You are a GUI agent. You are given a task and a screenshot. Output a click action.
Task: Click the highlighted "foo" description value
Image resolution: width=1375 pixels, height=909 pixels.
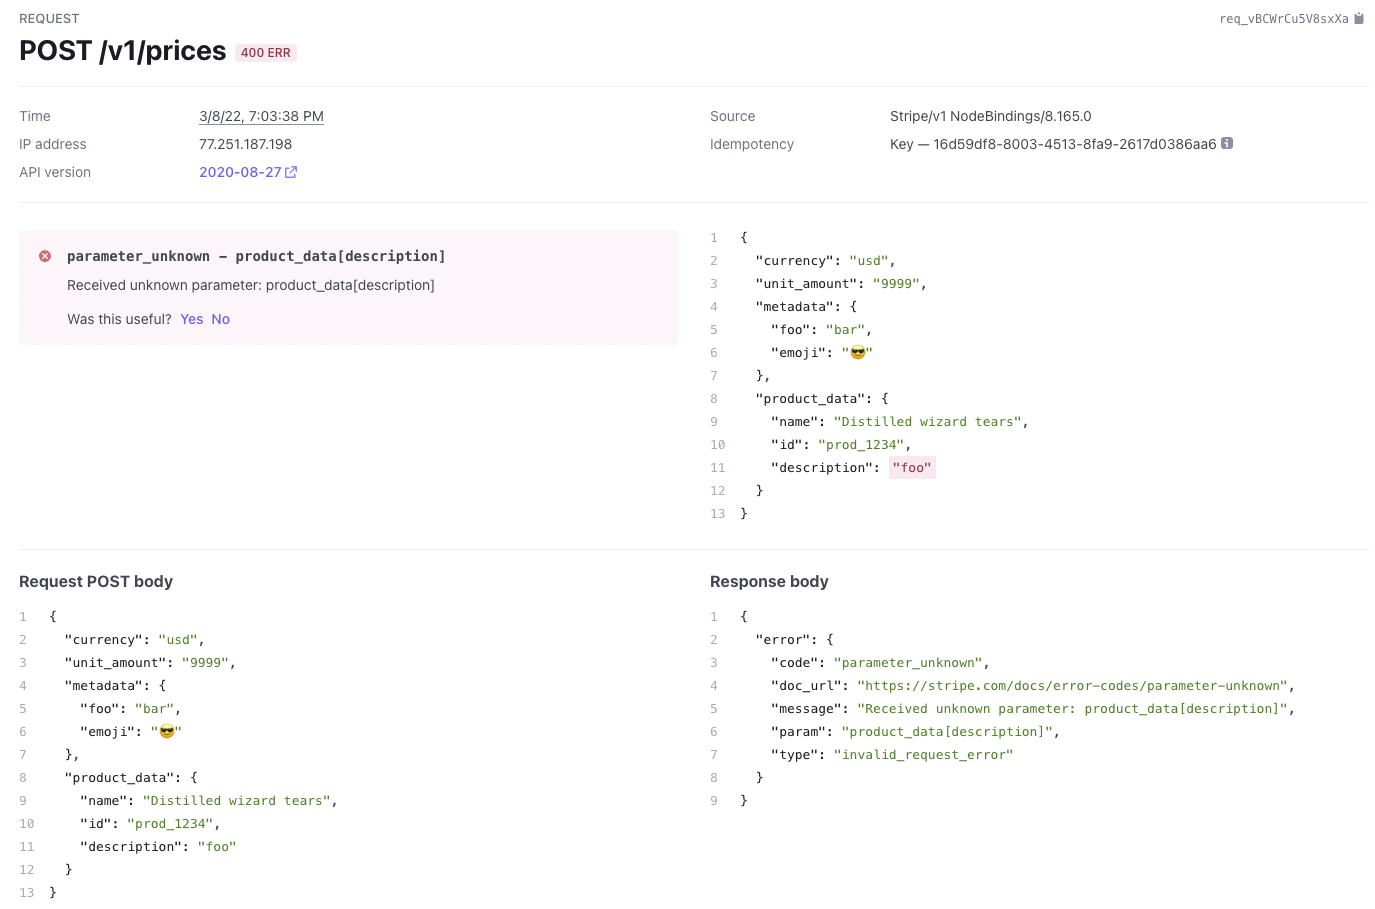point(911,467)
